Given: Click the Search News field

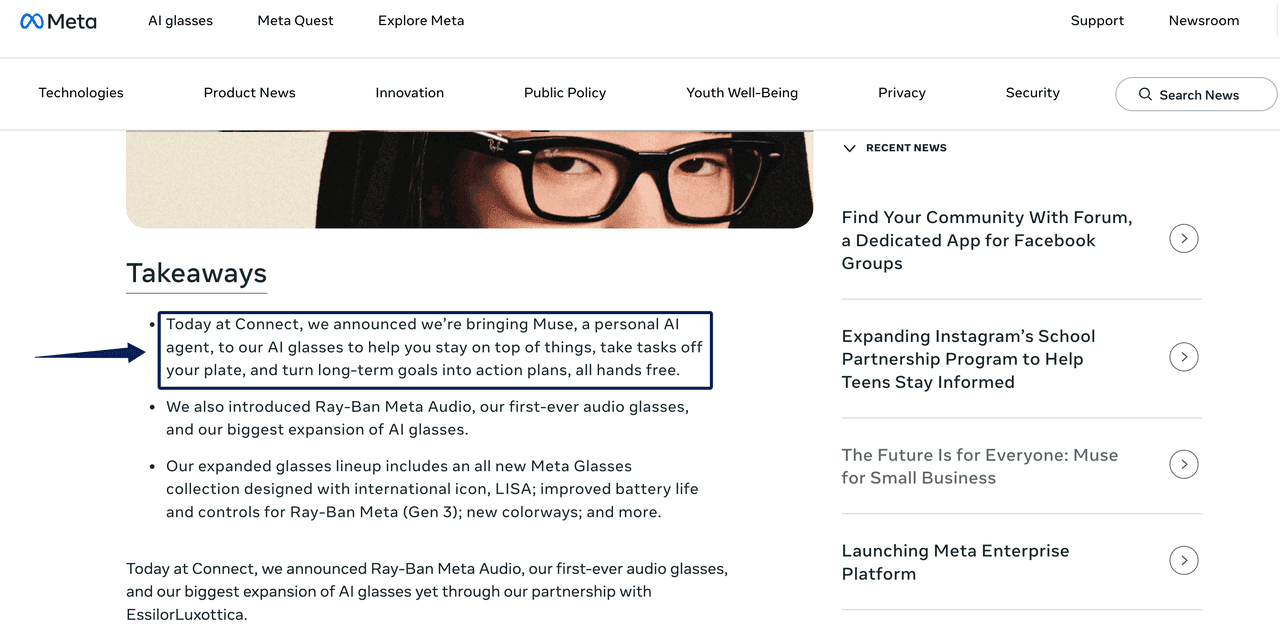Looking at the screenshot, I should 1196,94.
